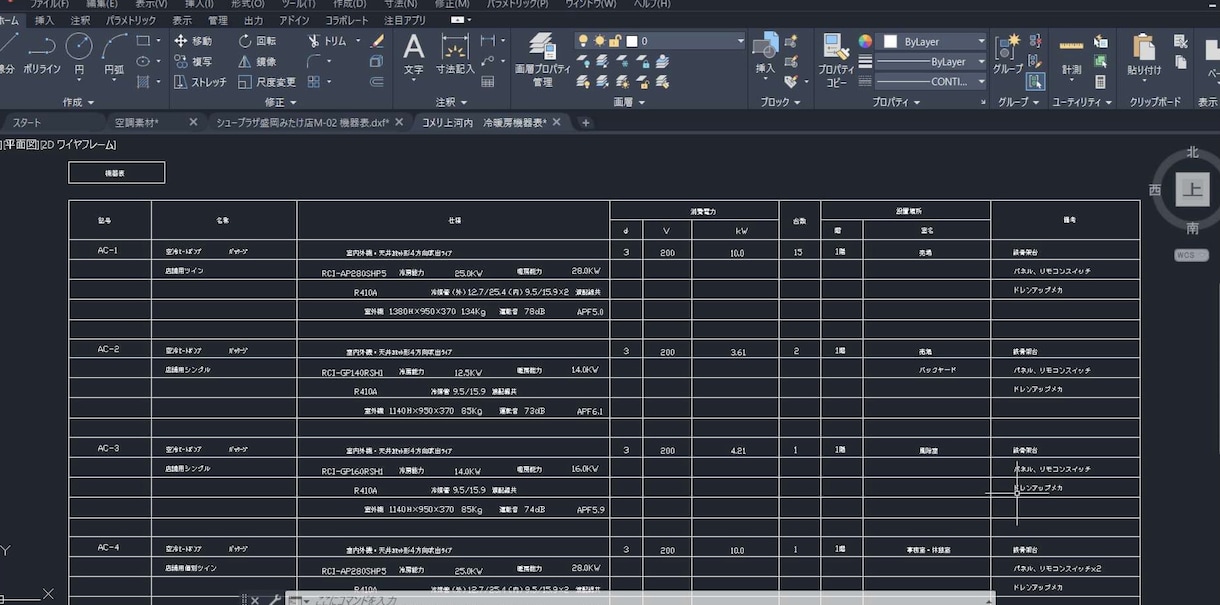Screen dimensions: 1220x605
Task: Select the 複写 (Copy) tool
Action: pyautogui.click(x=193, y=61)
